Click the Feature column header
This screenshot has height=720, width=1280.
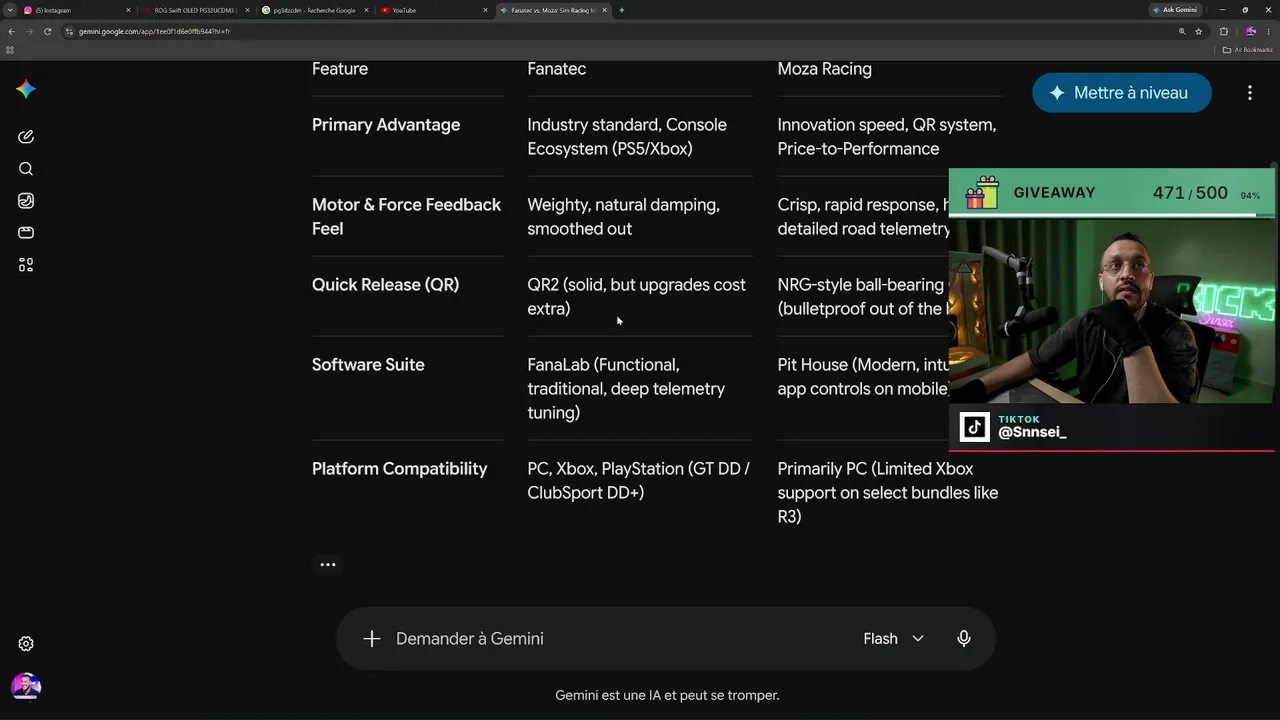coord(340,69)
